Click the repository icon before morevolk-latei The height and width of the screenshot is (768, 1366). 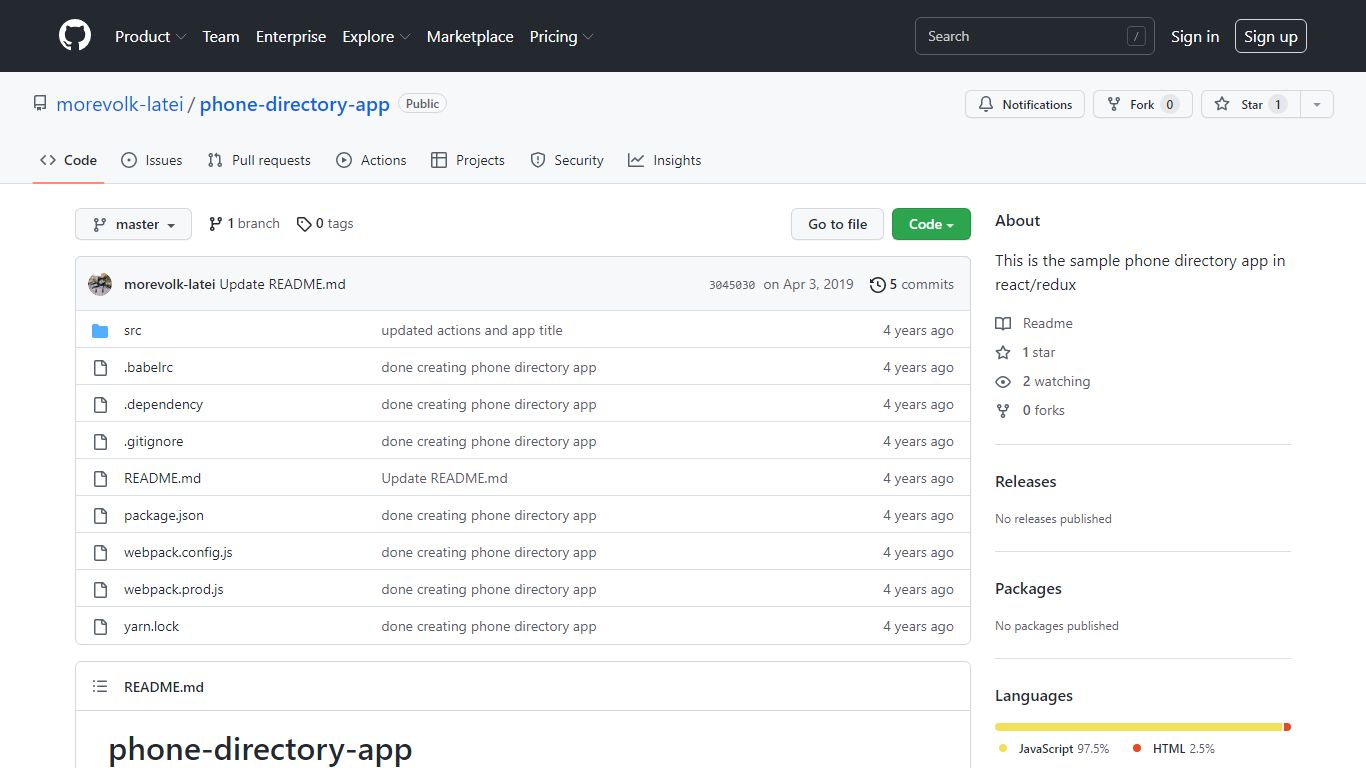coord(40,103)
